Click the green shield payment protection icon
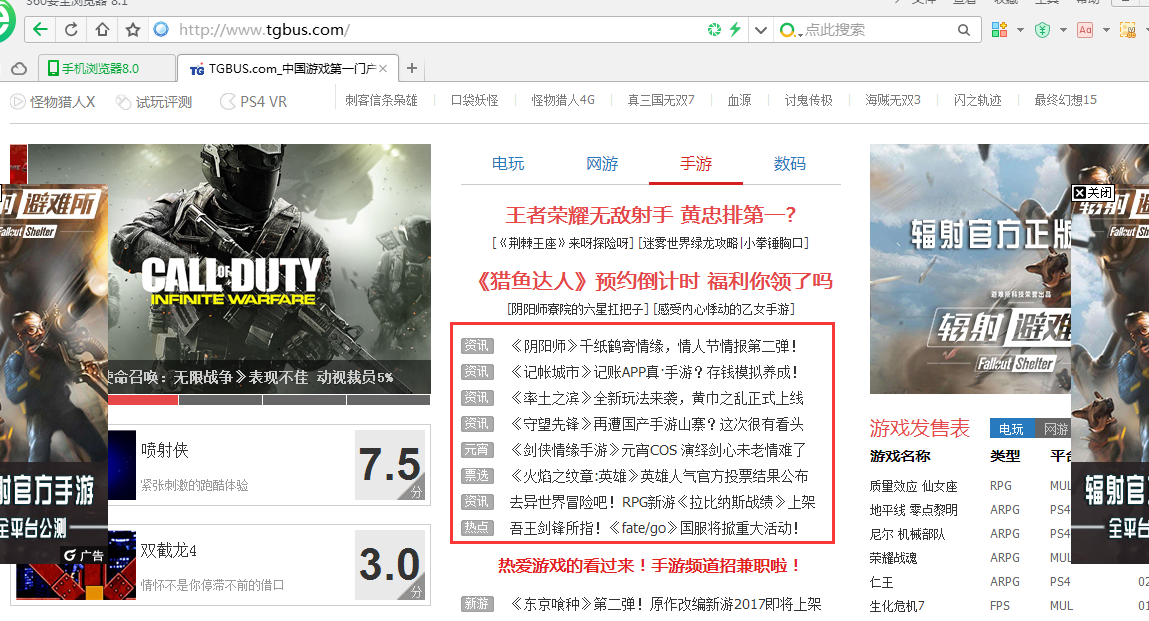The image size is (1149, 621). tap(1042, 29)
